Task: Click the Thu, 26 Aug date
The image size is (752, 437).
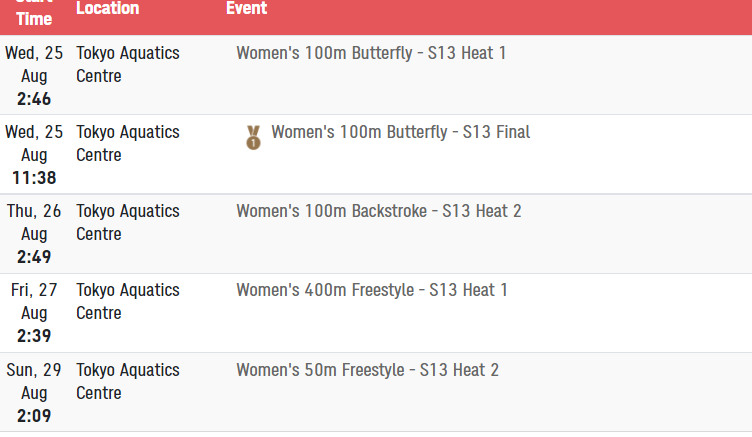Action: tap(34, 222)
